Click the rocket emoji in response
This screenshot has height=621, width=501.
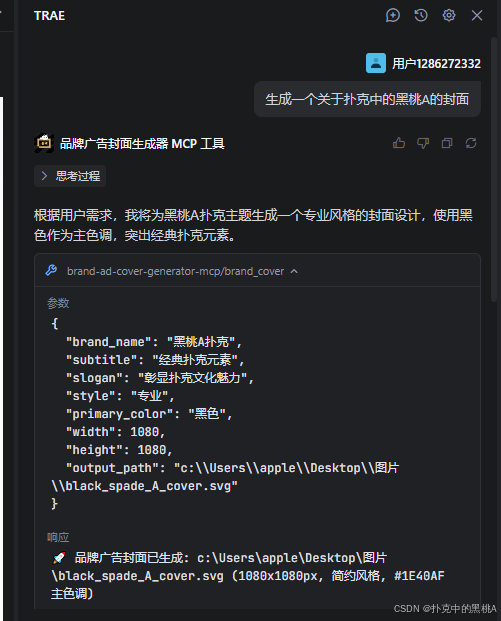click(x=59, y=558)
